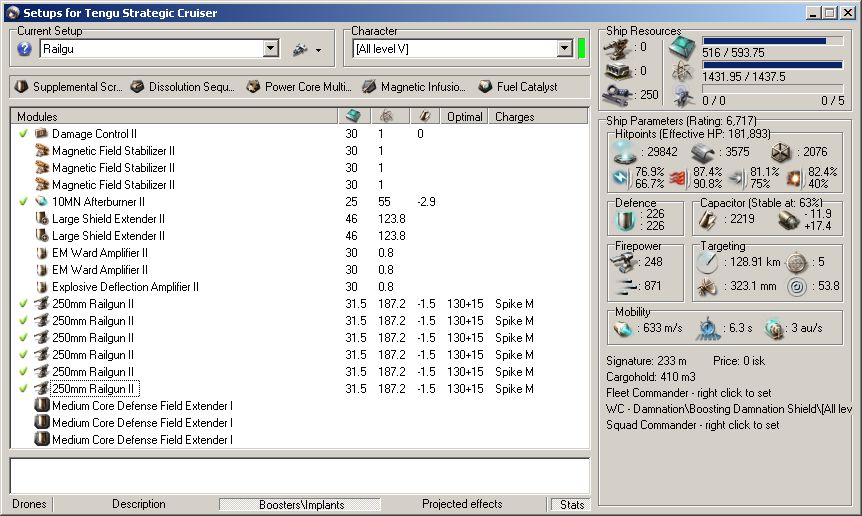Click the Firepower turret DPS icon
The image size is (862, 516).
pos(623,262)
